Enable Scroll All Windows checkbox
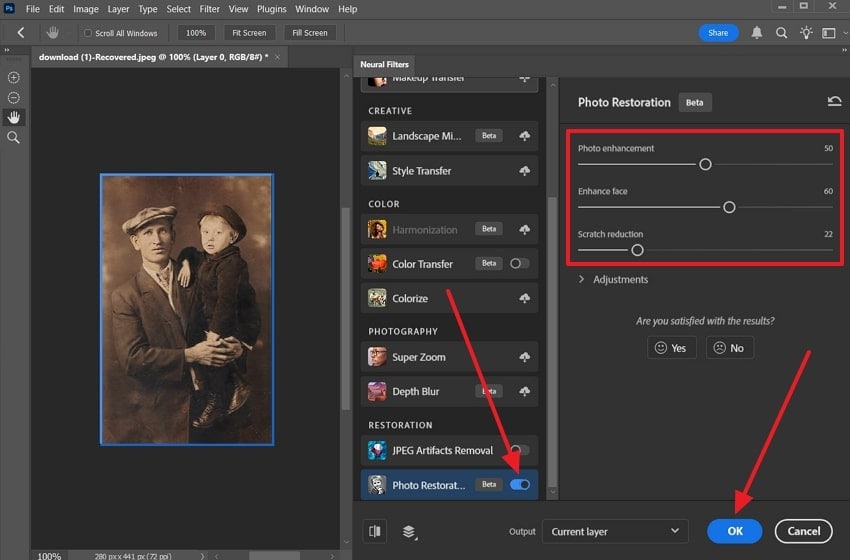This screenshot has height=560, width=850. [88, 33]
